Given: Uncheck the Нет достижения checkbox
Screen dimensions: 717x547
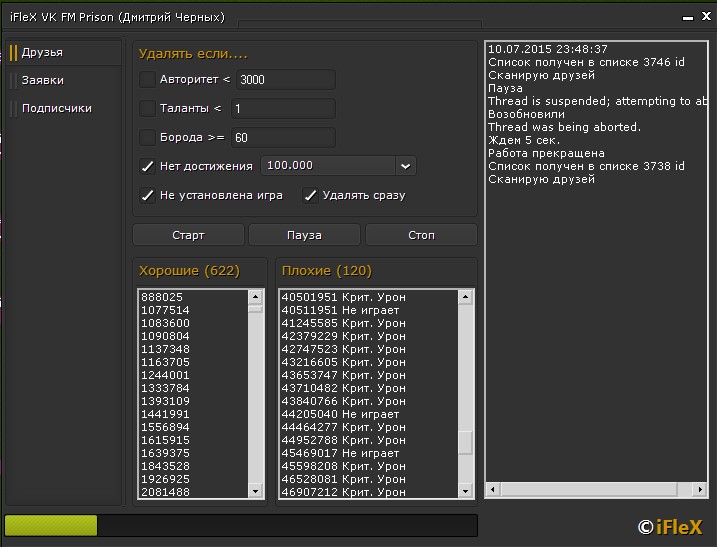Looking at the screenshot, I should (147, 166).
